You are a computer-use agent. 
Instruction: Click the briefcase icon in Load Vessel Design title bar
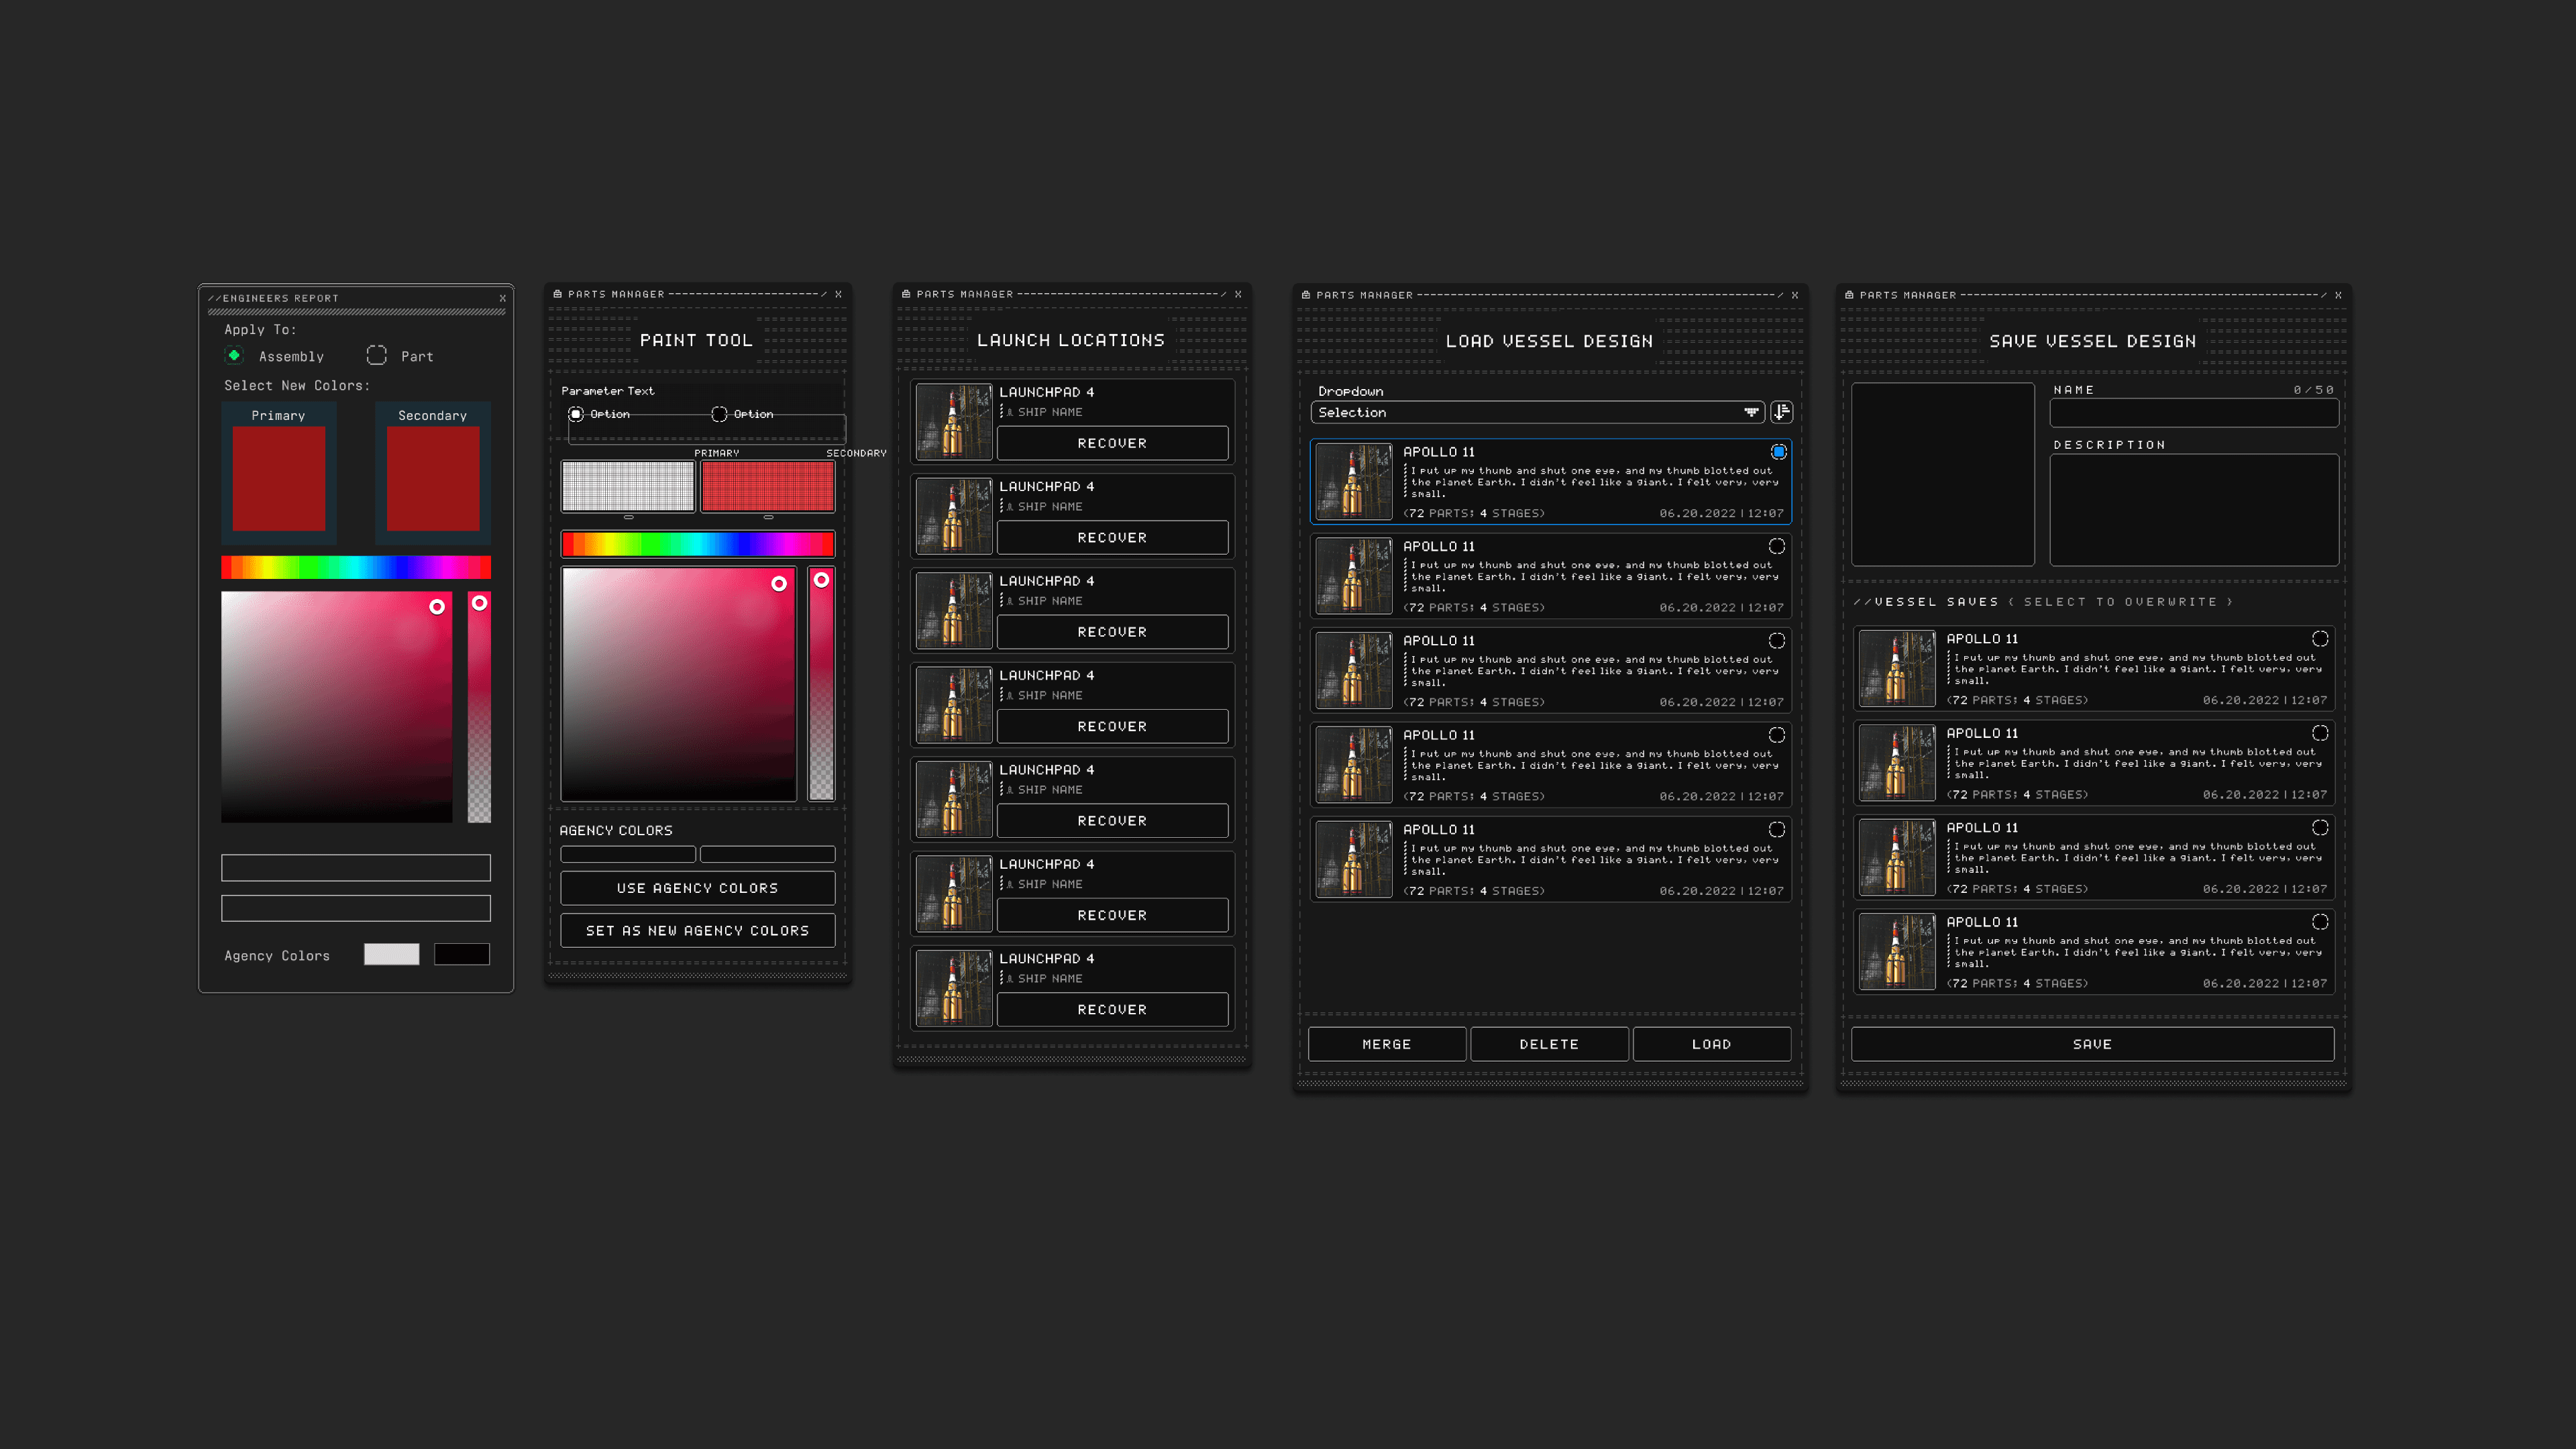[x=1305, y=295]
